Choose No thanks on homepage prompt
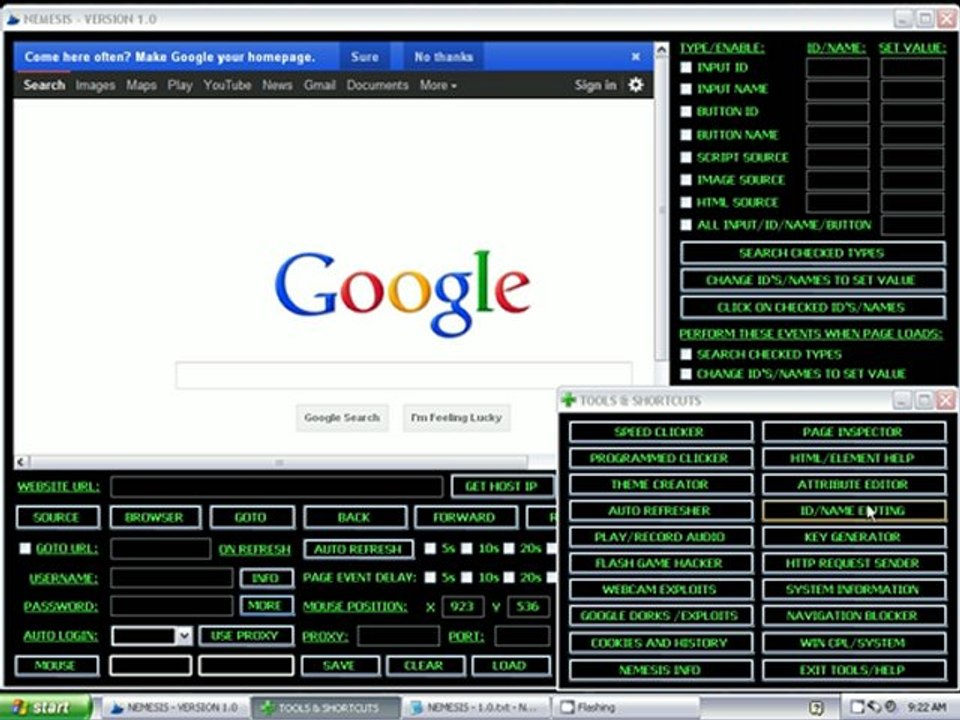Viewport: 960px width, 720px height. [x=443, y=57]
